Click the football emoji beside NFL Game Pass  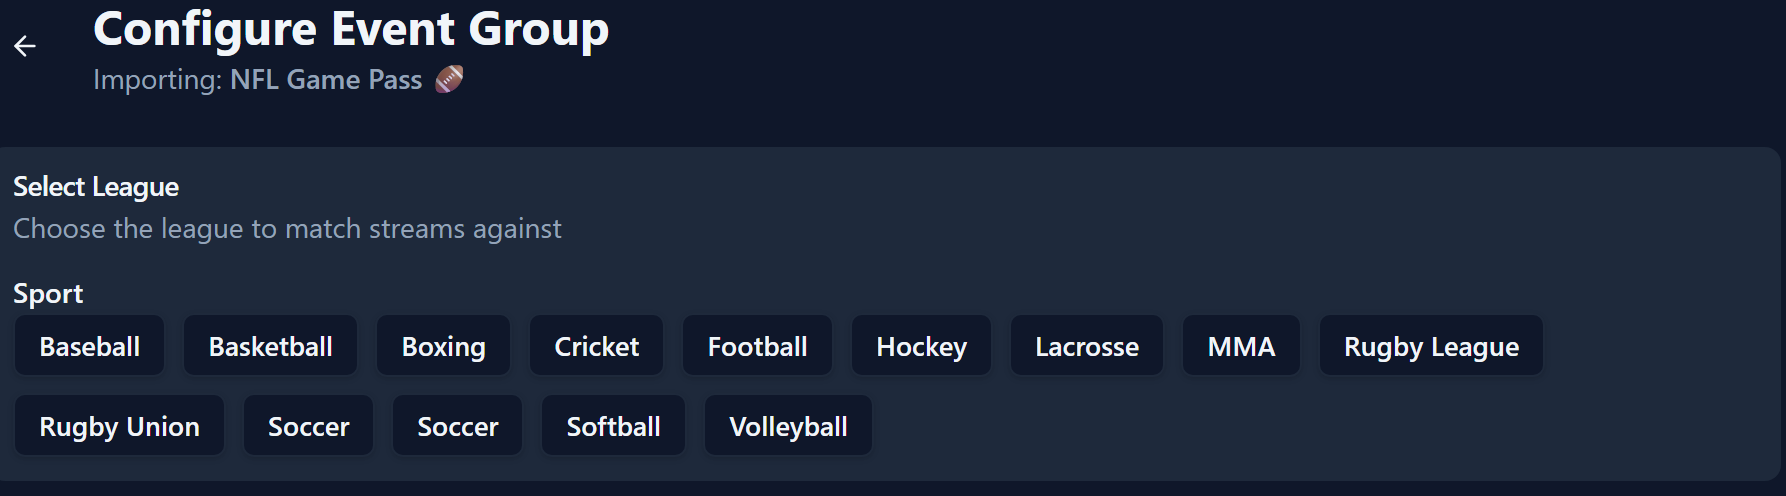tap(449, 79)
